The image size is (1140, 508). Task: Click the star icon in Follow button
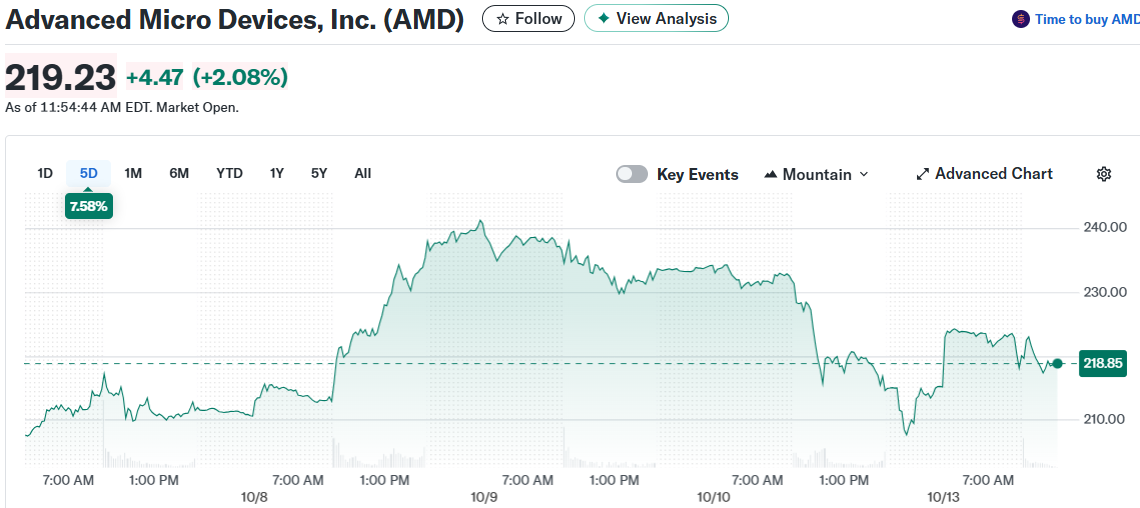pyautogui.click(x=503, y=19)
